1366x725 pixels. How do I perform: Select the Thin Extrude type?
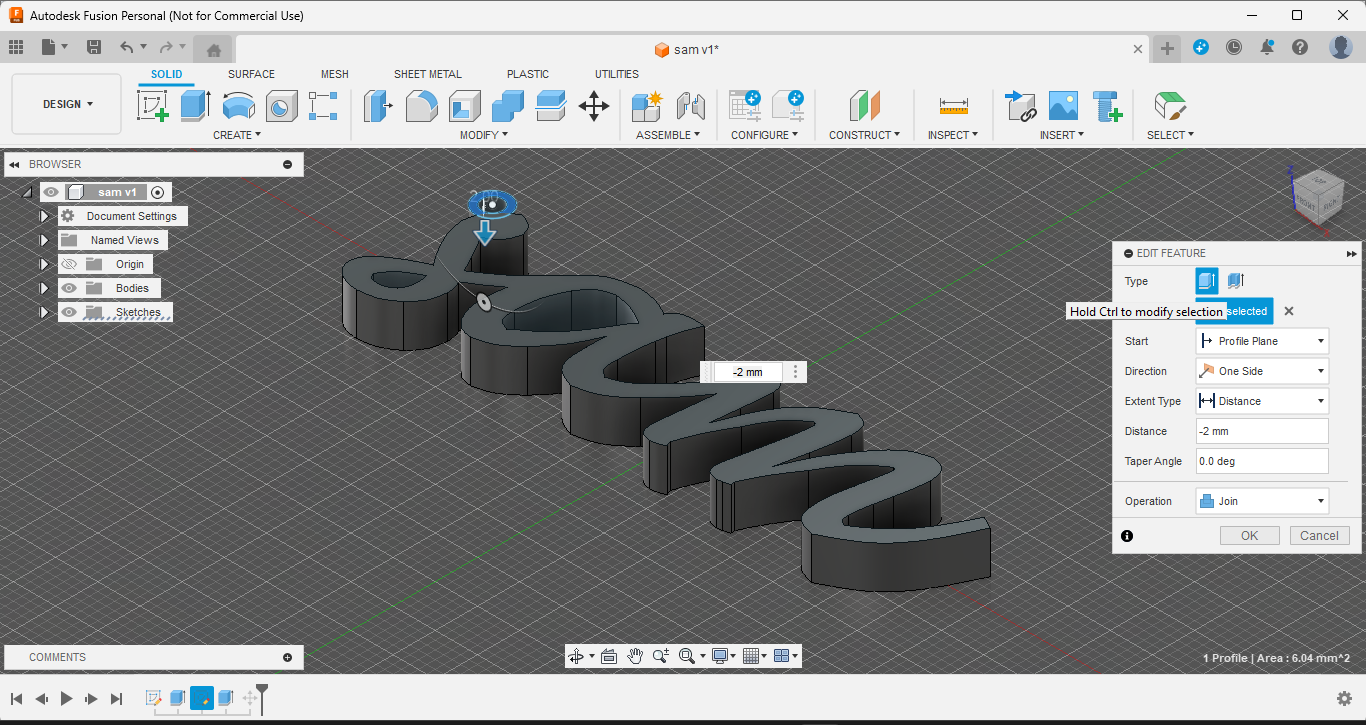coord(1235,281)
